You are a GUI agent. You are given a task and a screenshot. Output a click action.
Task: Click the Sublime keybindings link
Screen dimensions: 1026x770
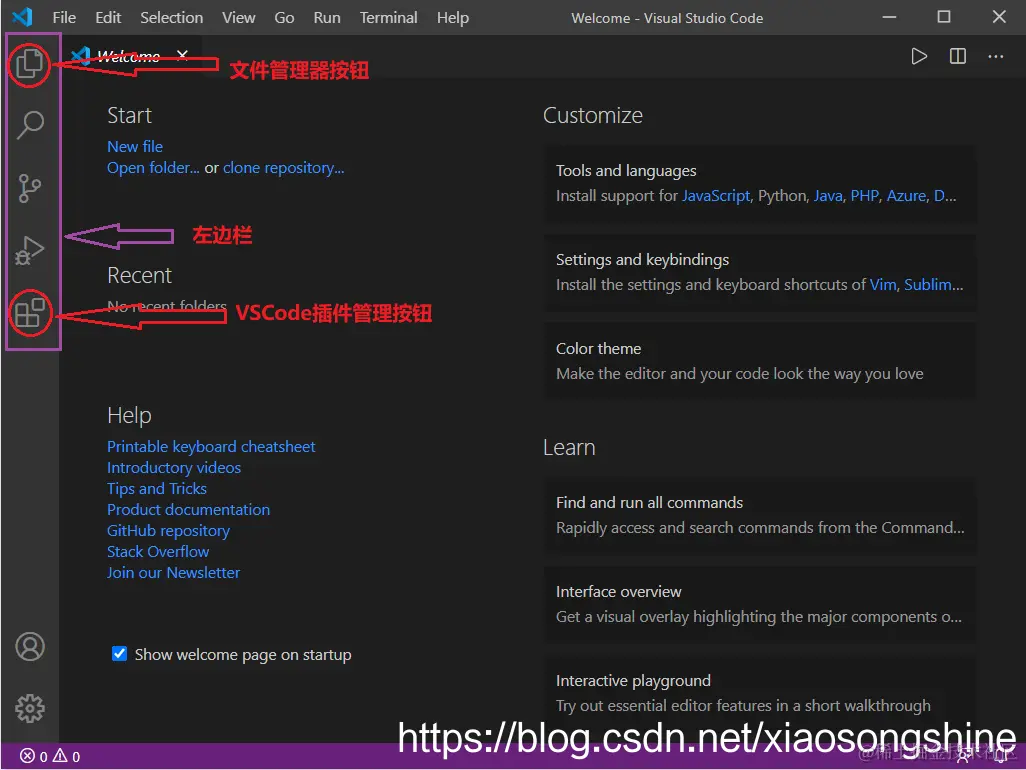(933, 285)
